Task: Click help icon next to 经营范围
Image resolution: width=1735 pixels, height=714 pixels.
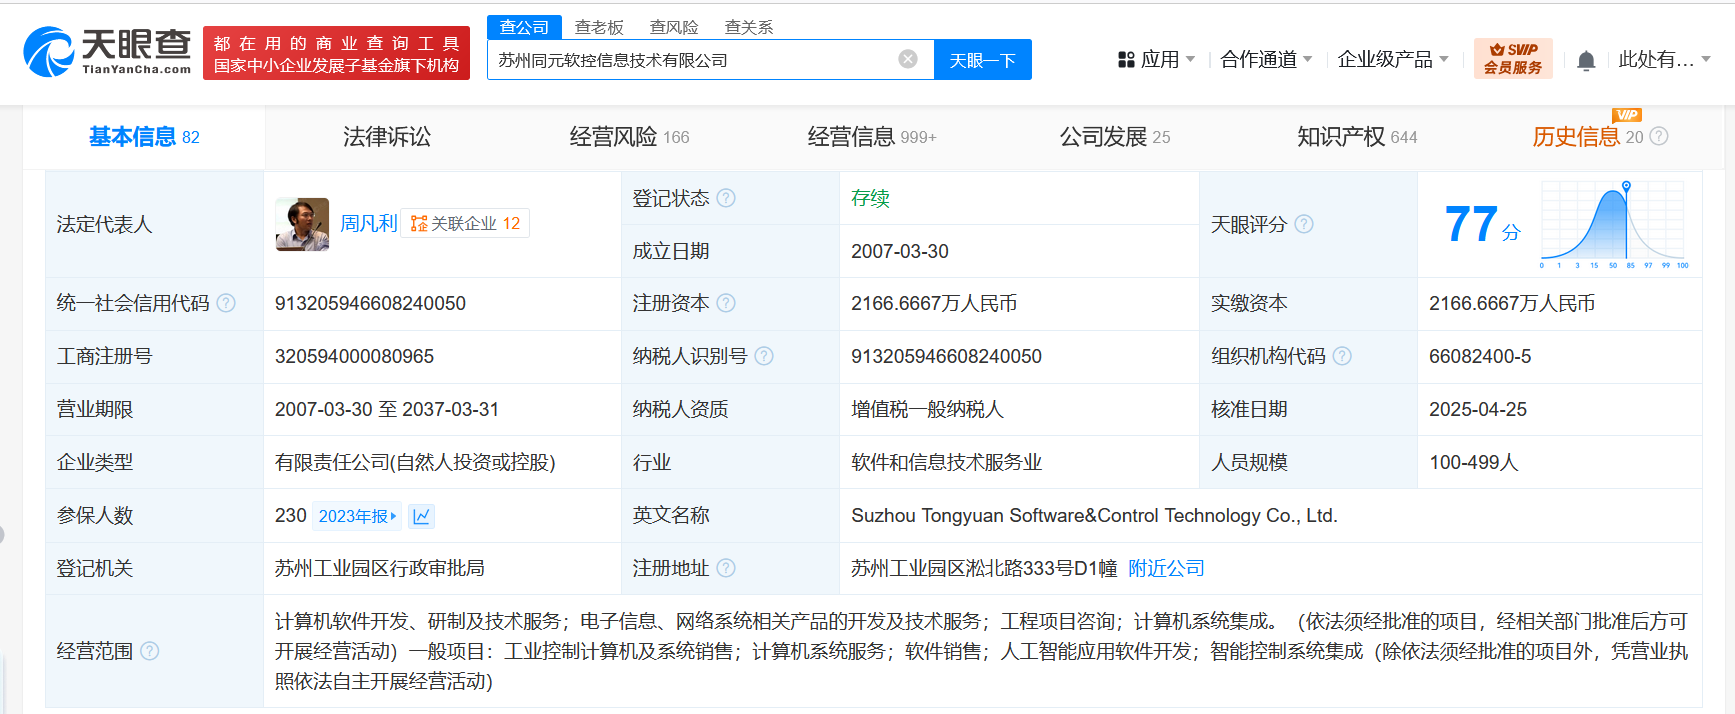Action: tap(150, 651)
